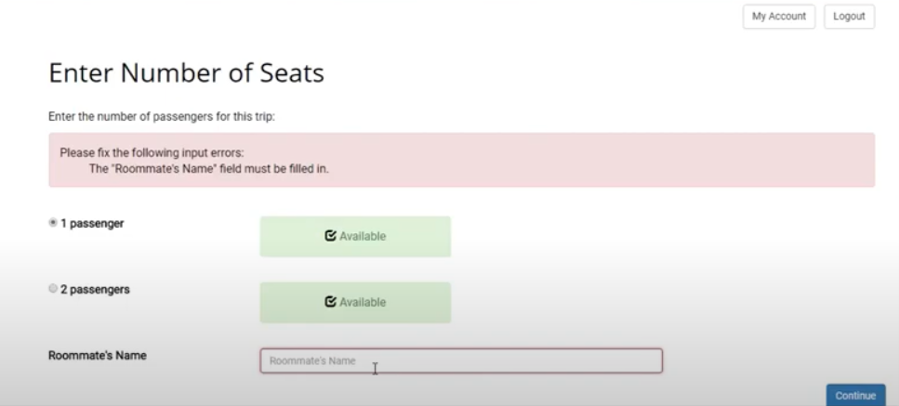Click the "2 passengers" option label
Image resolution: width=899 pixels, height=406 pixels.
pyautogui.click(x=95, y=289)
